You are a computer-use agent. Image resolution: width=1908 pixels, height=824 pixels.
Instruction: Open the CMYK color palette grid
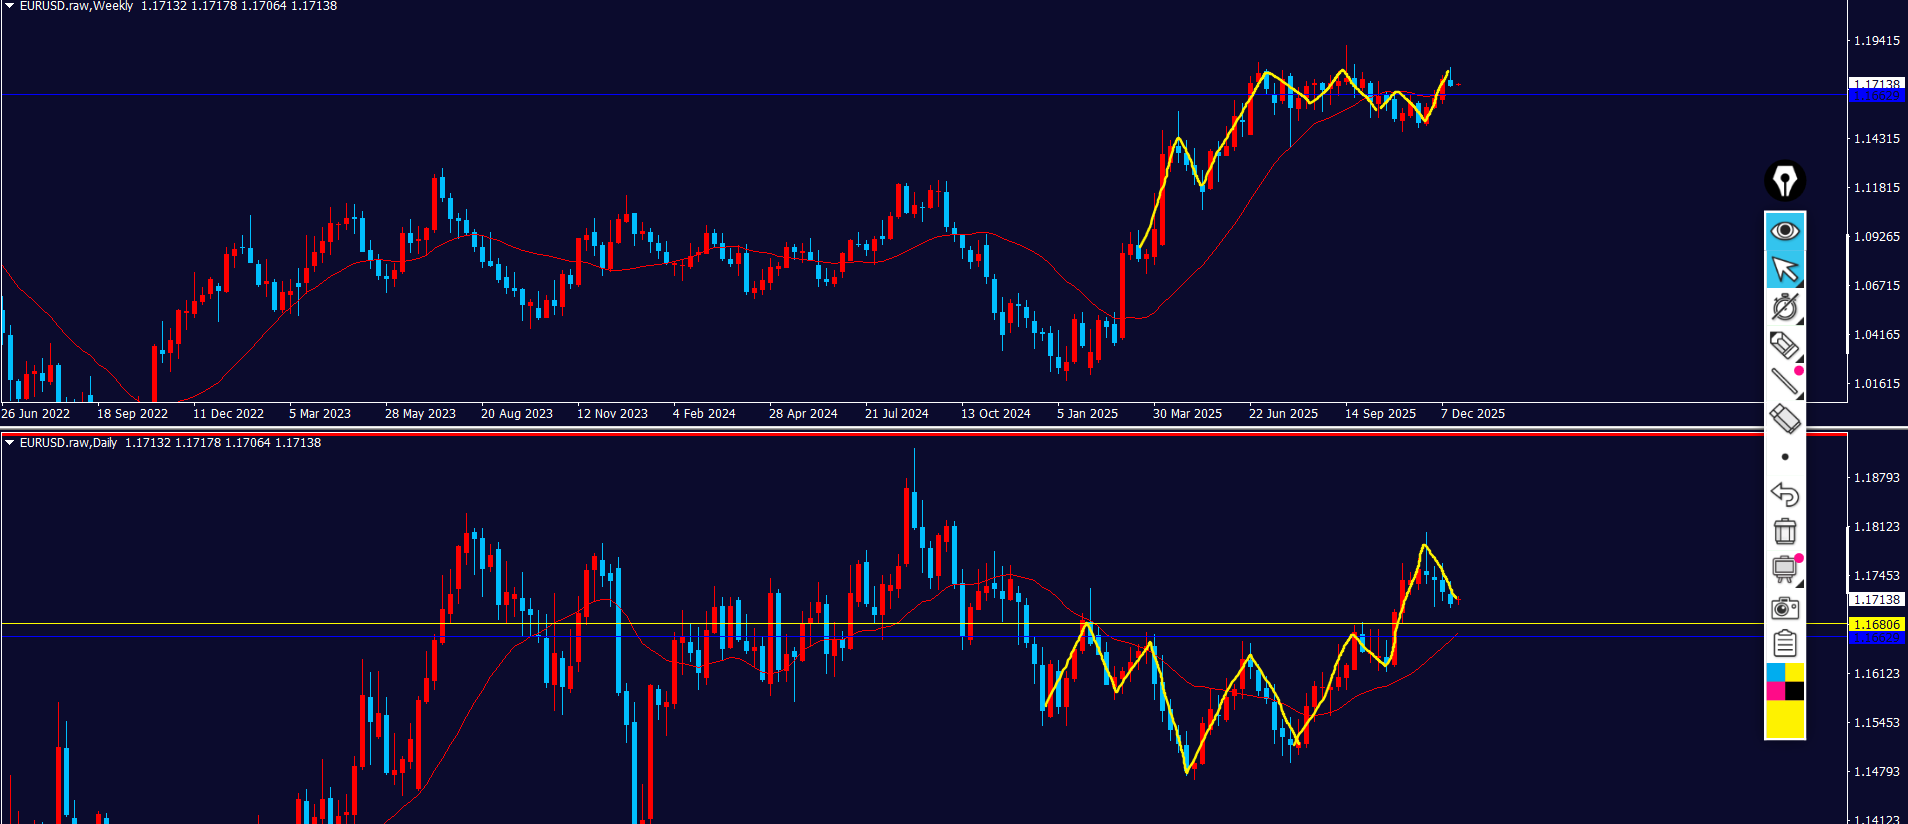[x=1785, y=681]
